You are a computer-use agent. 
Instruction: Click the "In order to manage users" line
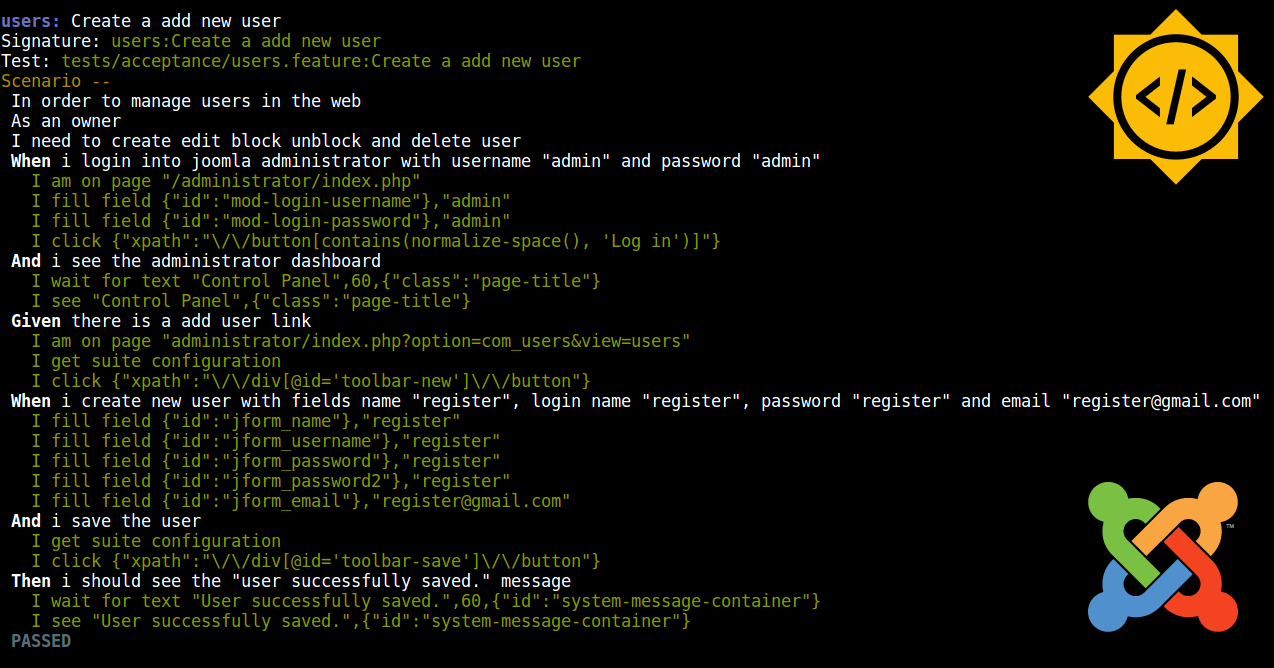click(186, 101)
